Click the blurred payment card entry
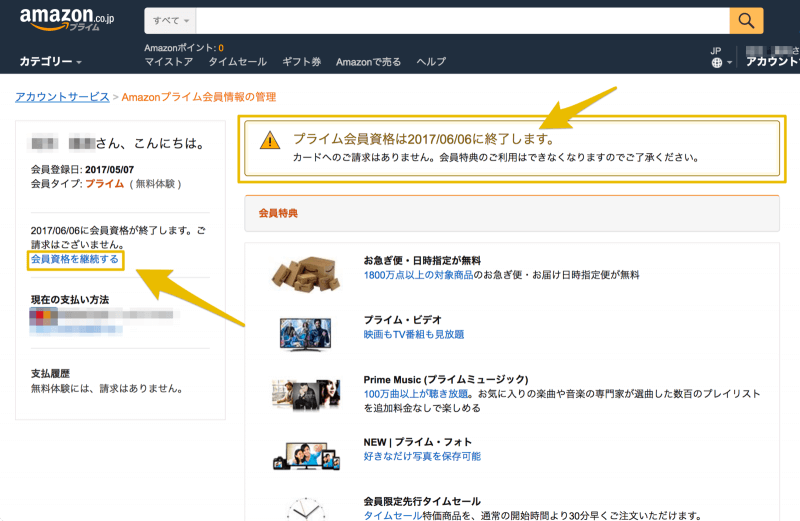This screenshot has width=800, height=521. click(103, 321)
